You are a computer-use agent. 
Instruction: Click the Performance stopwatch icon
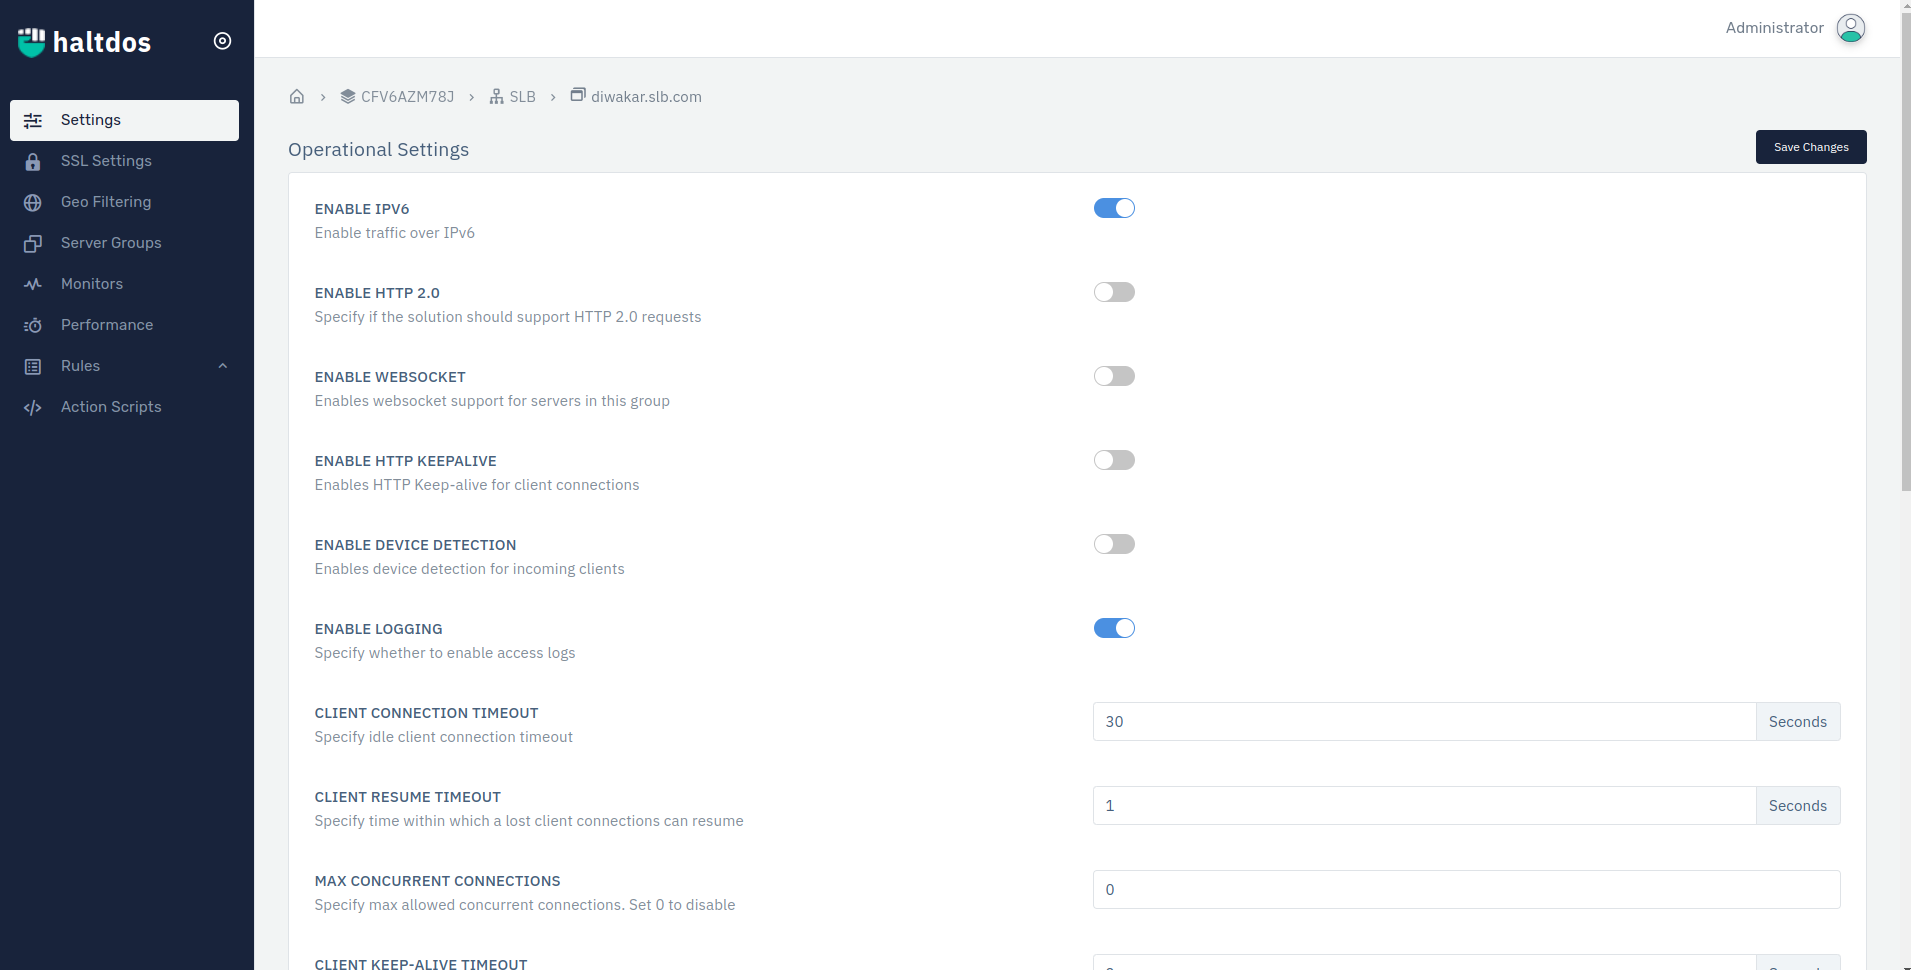[x=33, y=325]
